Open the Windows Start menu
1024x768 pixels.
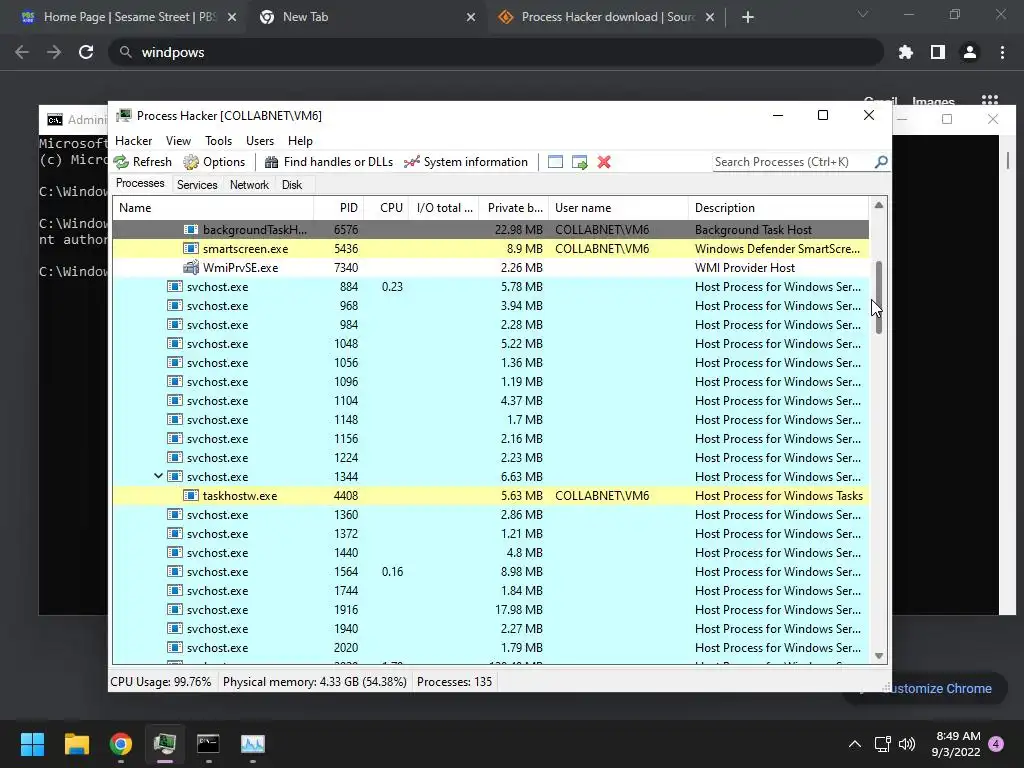32,744
